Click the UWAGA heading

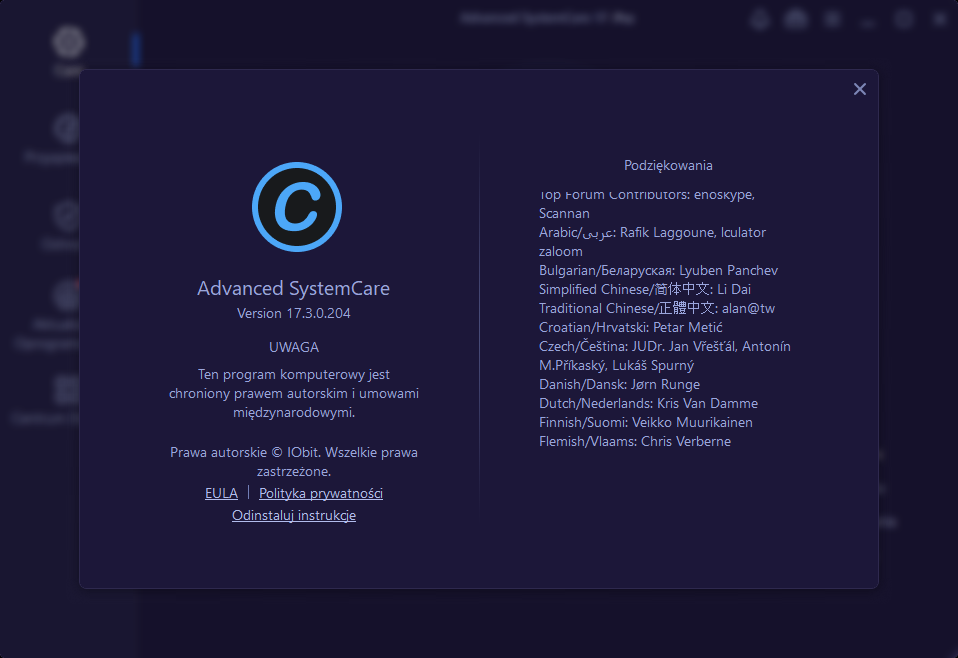pyautogui.click(x=294, y=347)
